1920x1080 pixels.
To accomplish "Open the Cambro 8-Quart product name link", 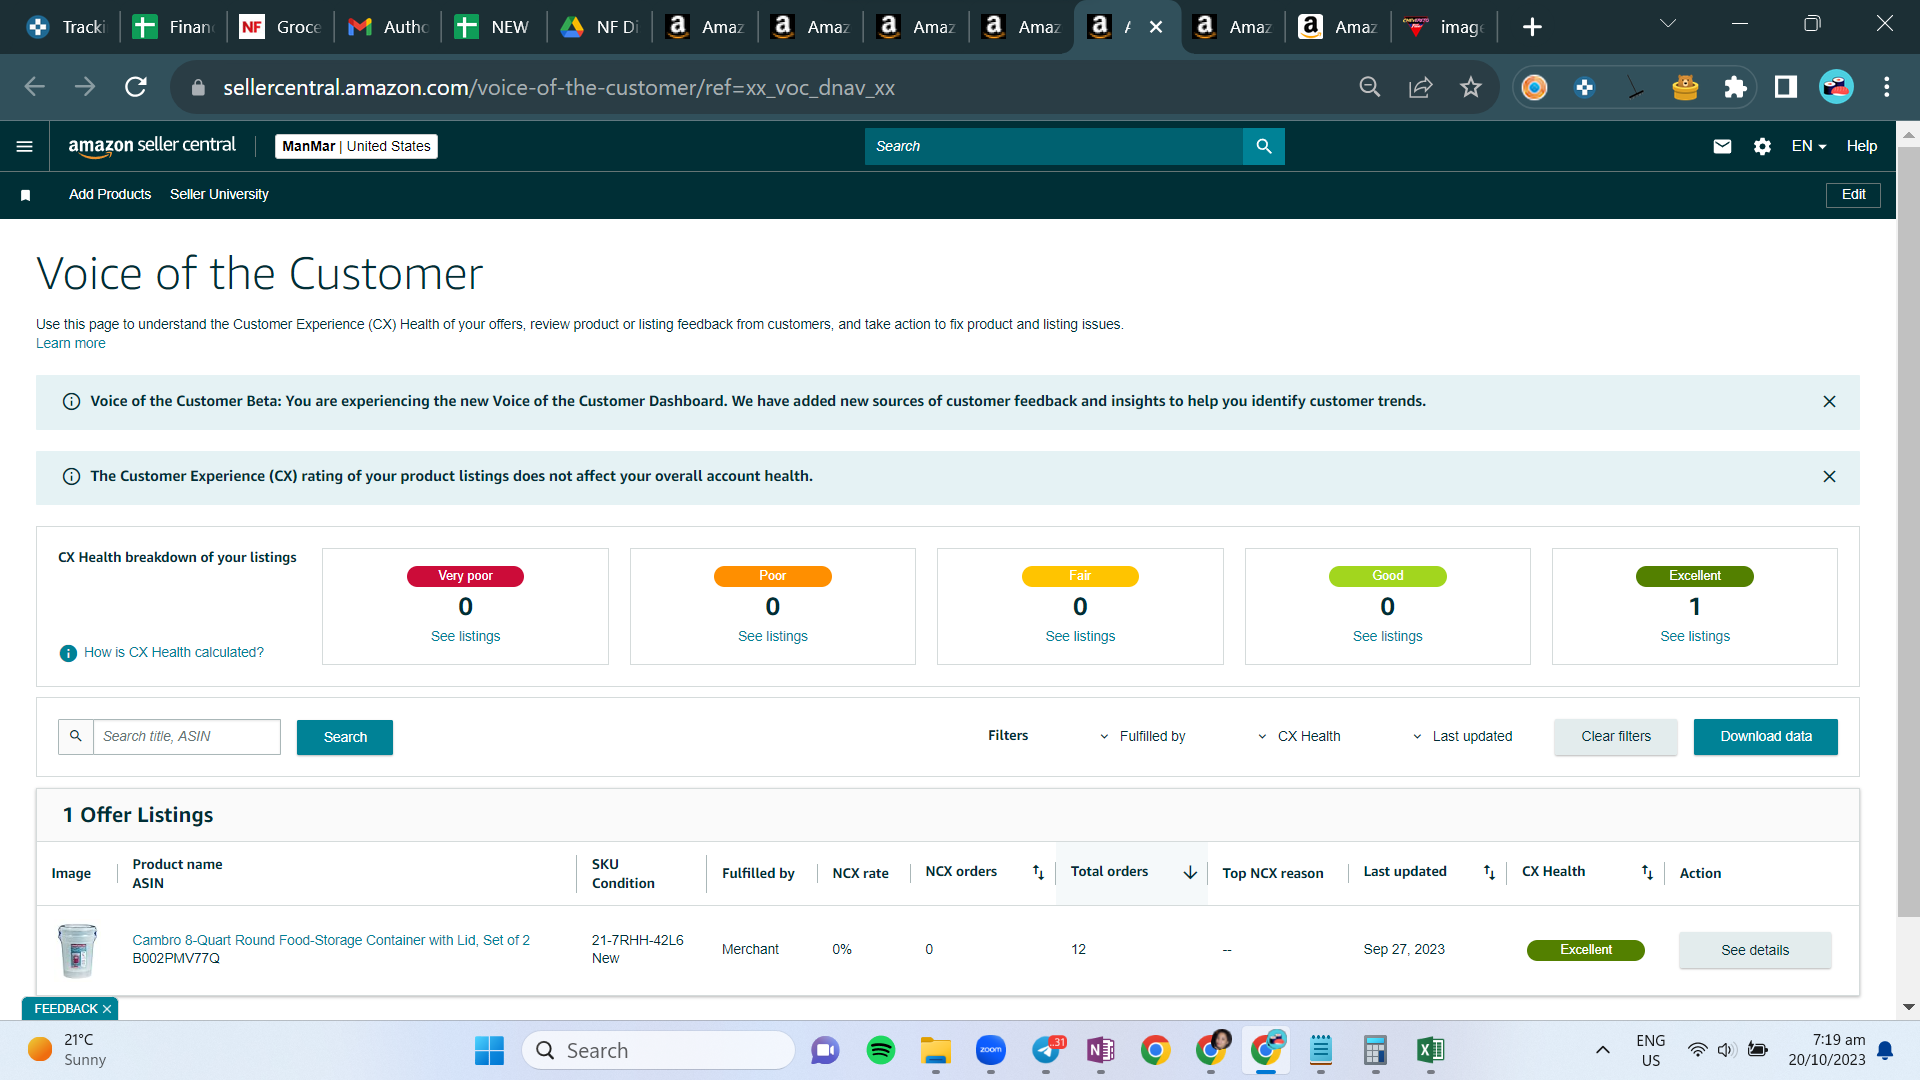I will (x=331, y=941).
